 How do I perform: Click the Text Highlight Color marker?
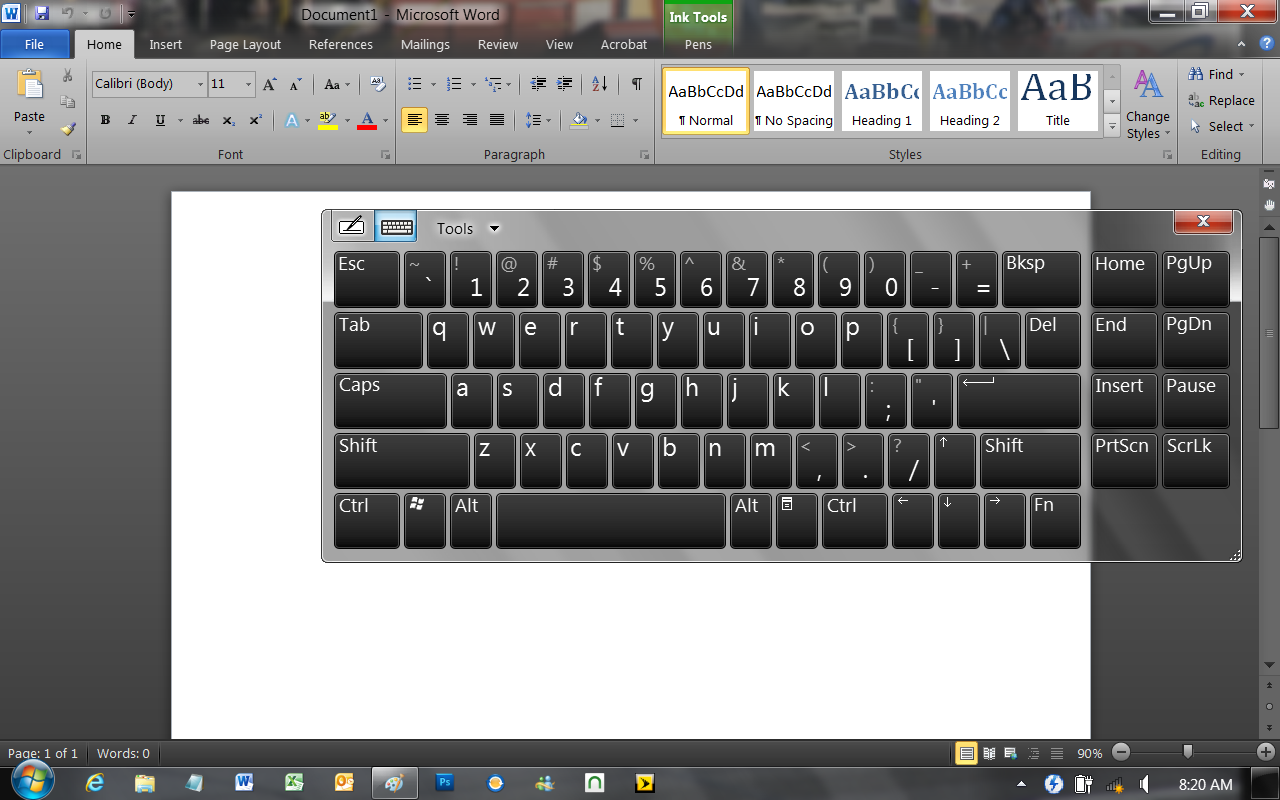[x=327, y=120]
